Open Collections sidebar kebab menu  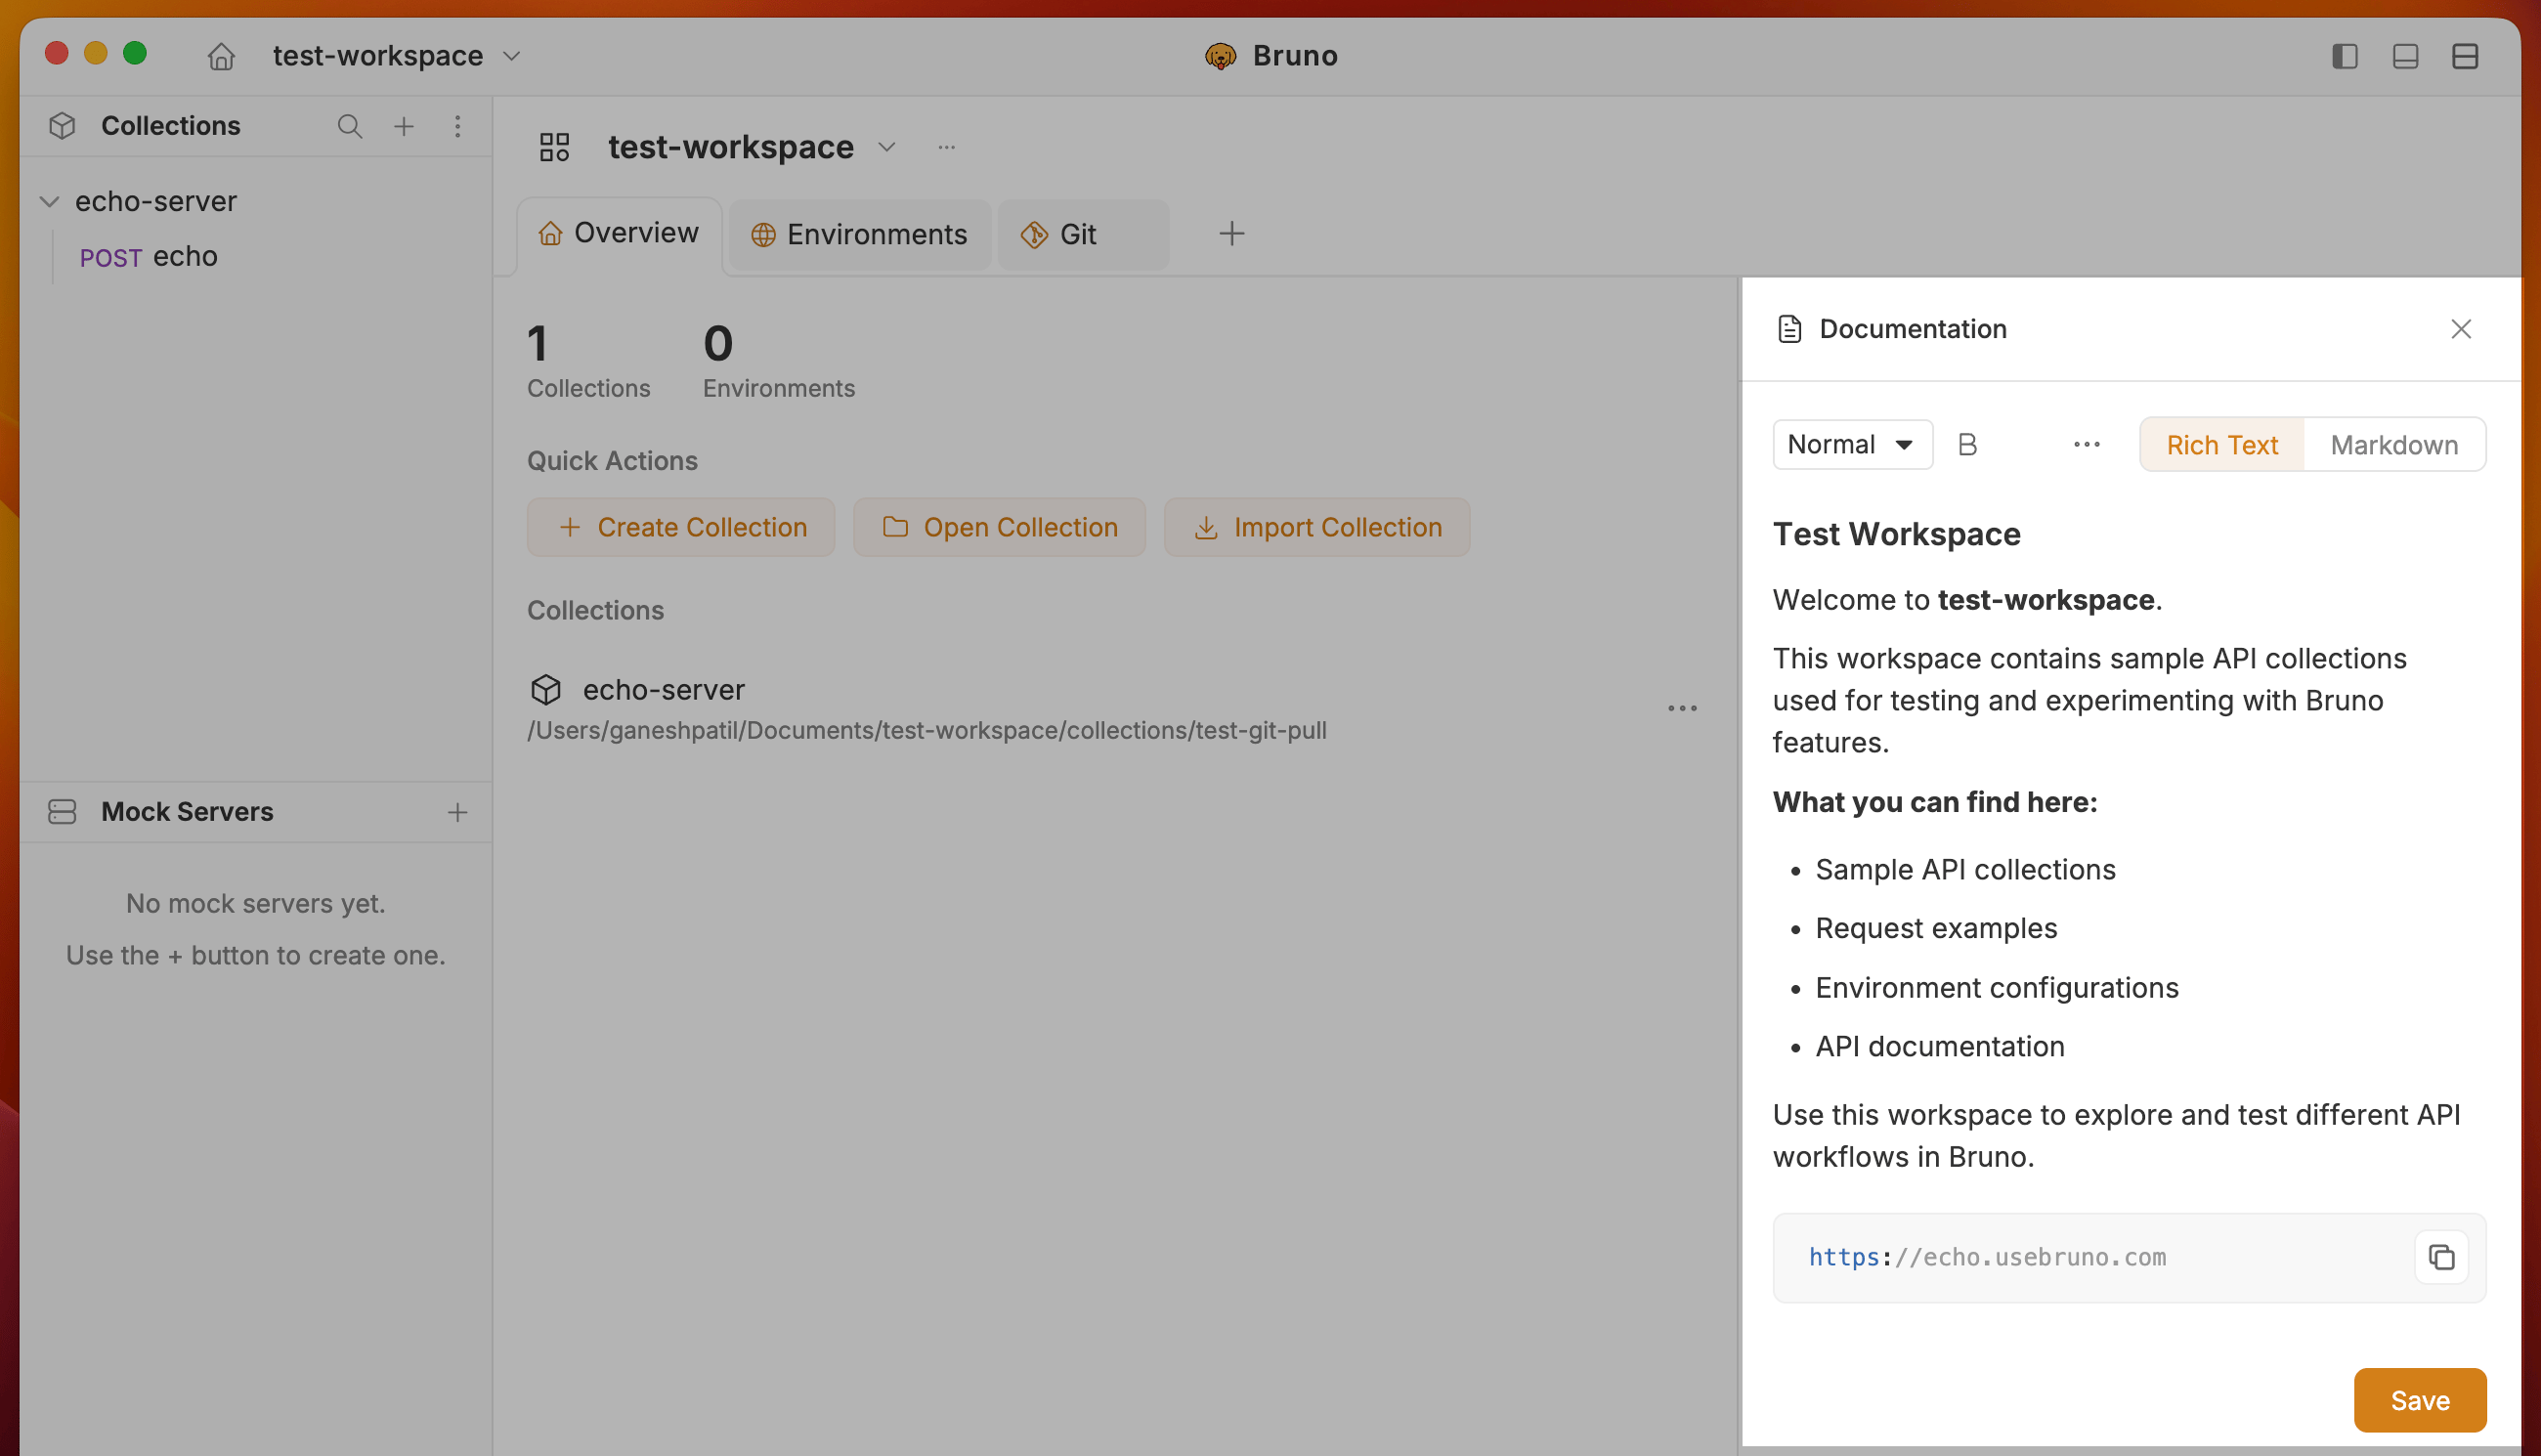tap(457, 126)
